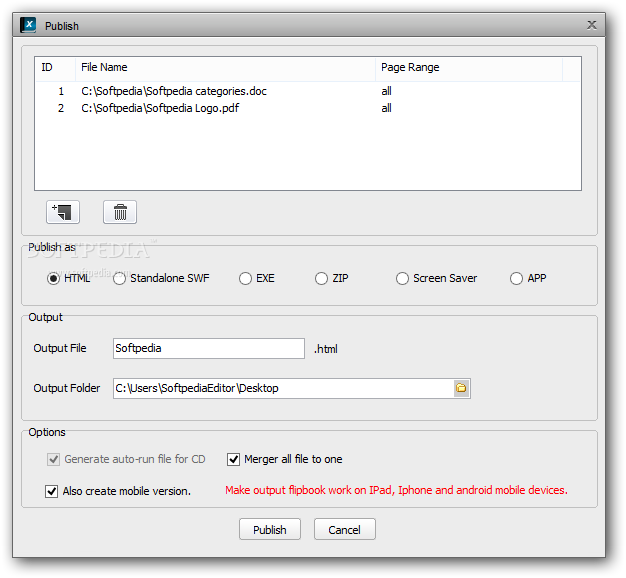Click ID cell 2
This screenshot has height=578, width=626.
click(x=61, y=108)
